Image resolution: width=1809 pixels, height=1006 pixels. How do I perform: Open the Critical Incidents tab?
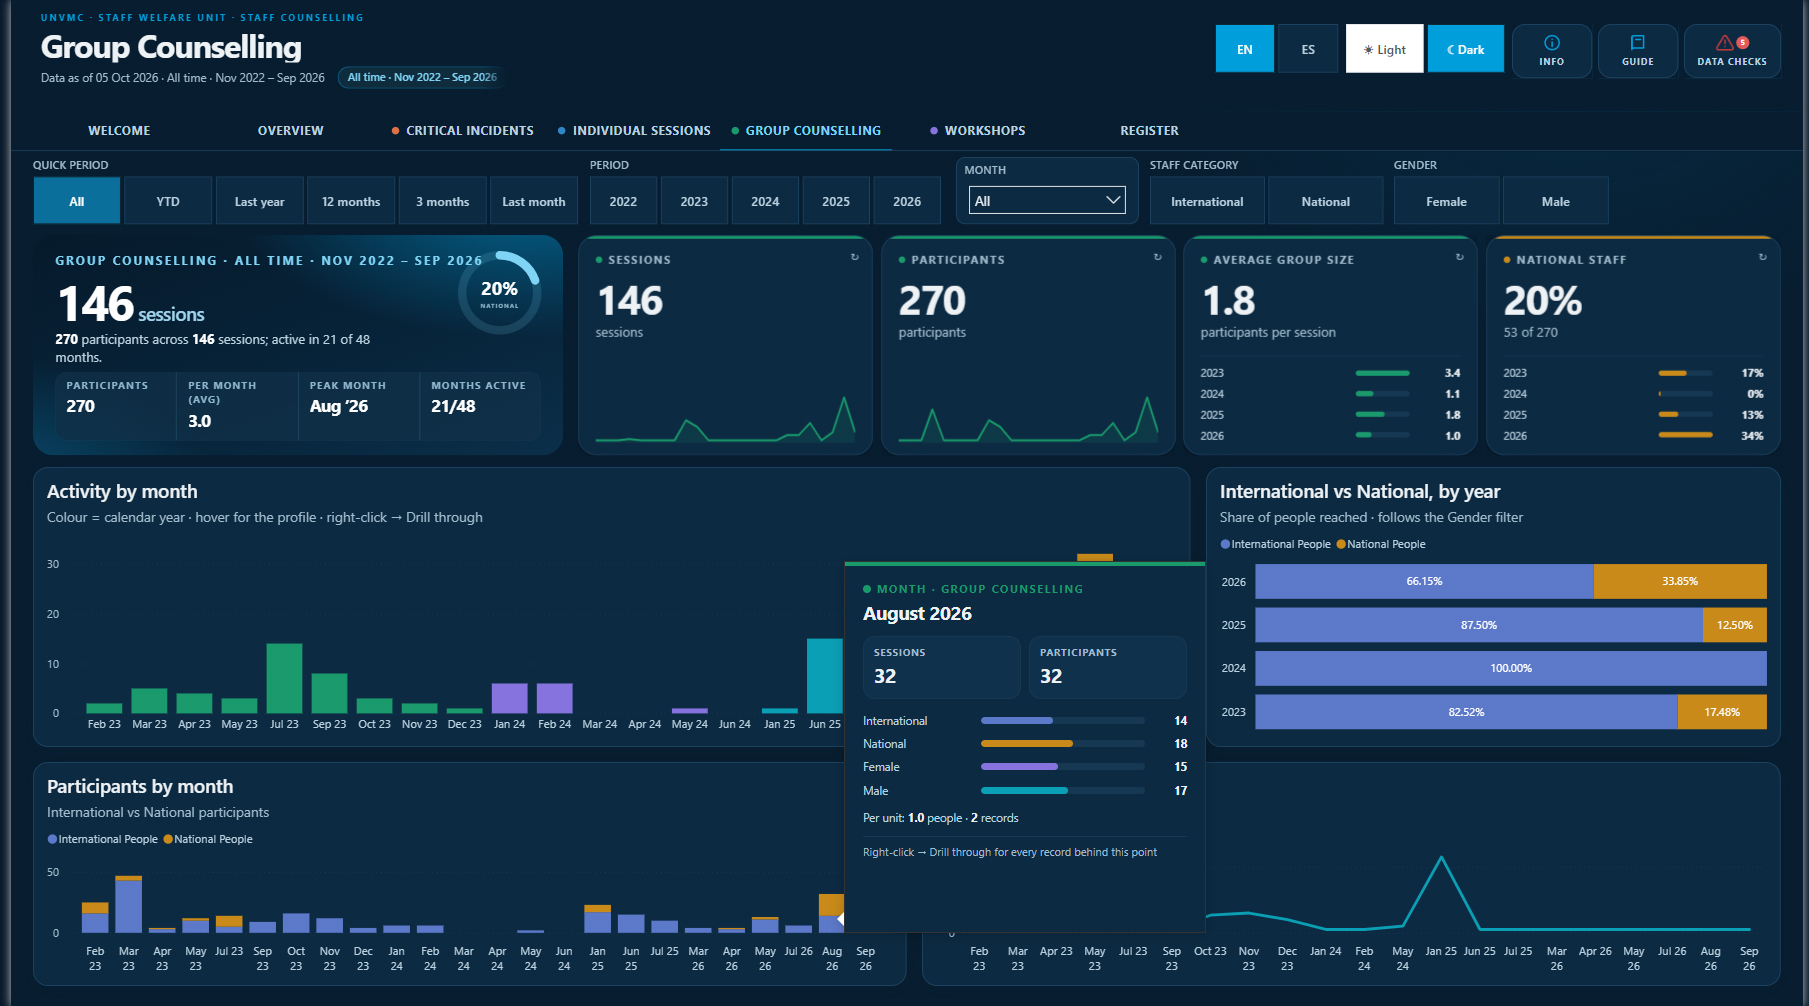[x=462, y=131]
